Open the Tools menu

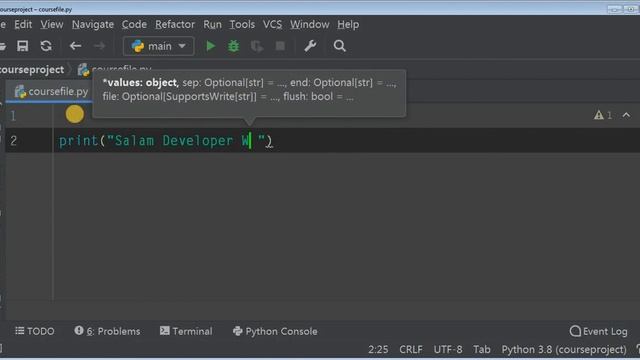[x=242, y=24]
